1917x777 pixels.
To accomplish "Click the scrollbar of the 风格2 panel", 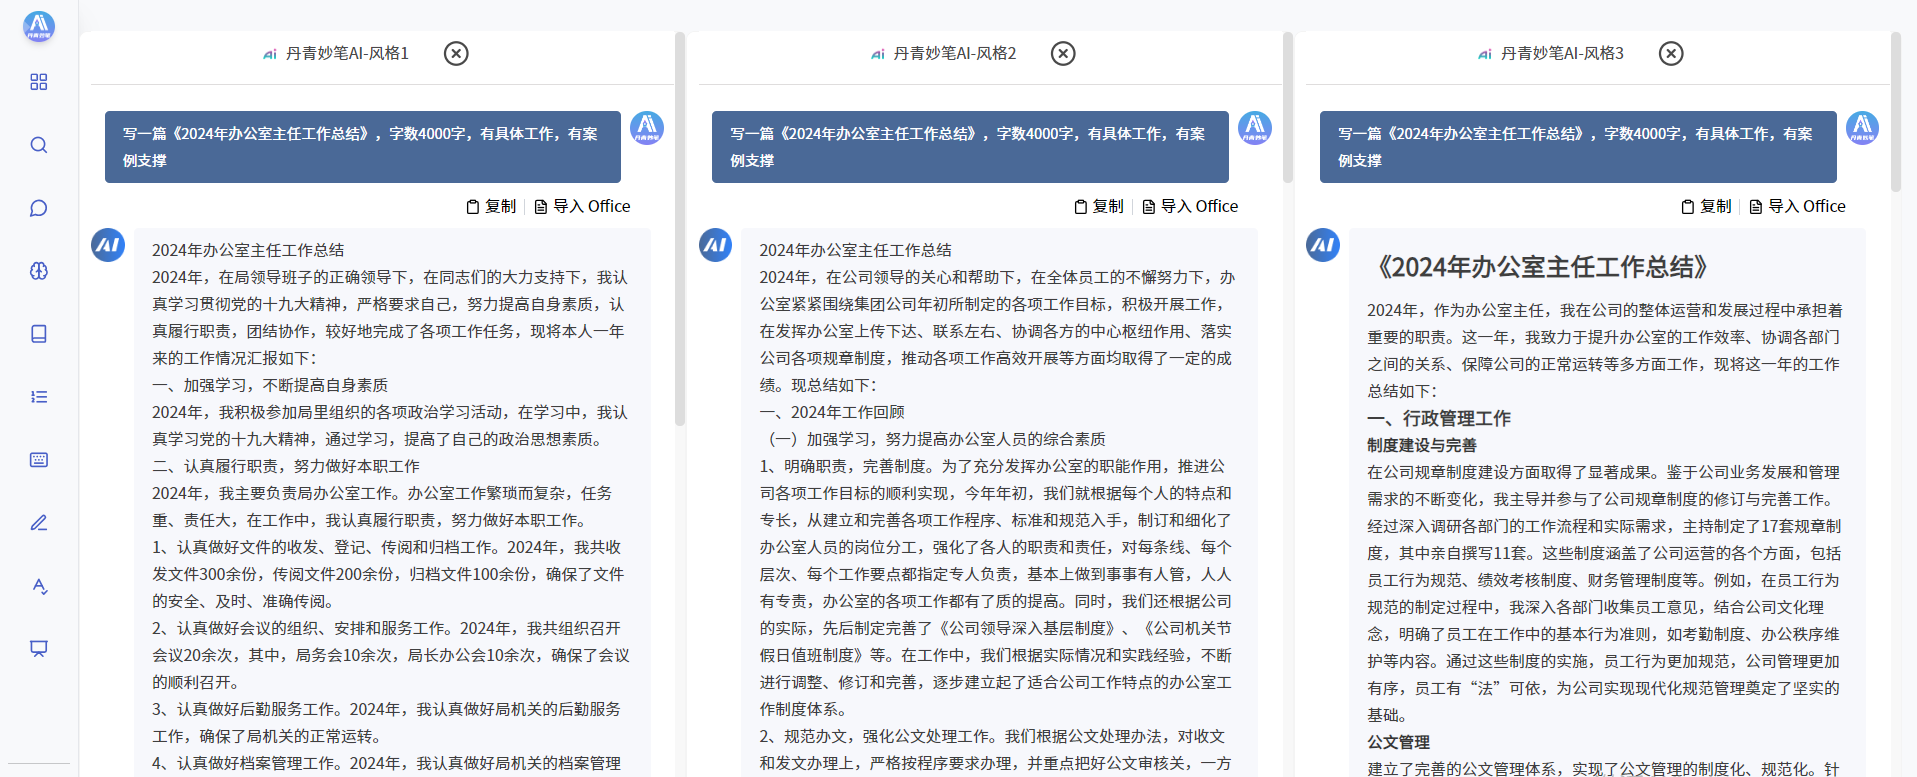I will pyautogui.click(x=1288, y=108).
